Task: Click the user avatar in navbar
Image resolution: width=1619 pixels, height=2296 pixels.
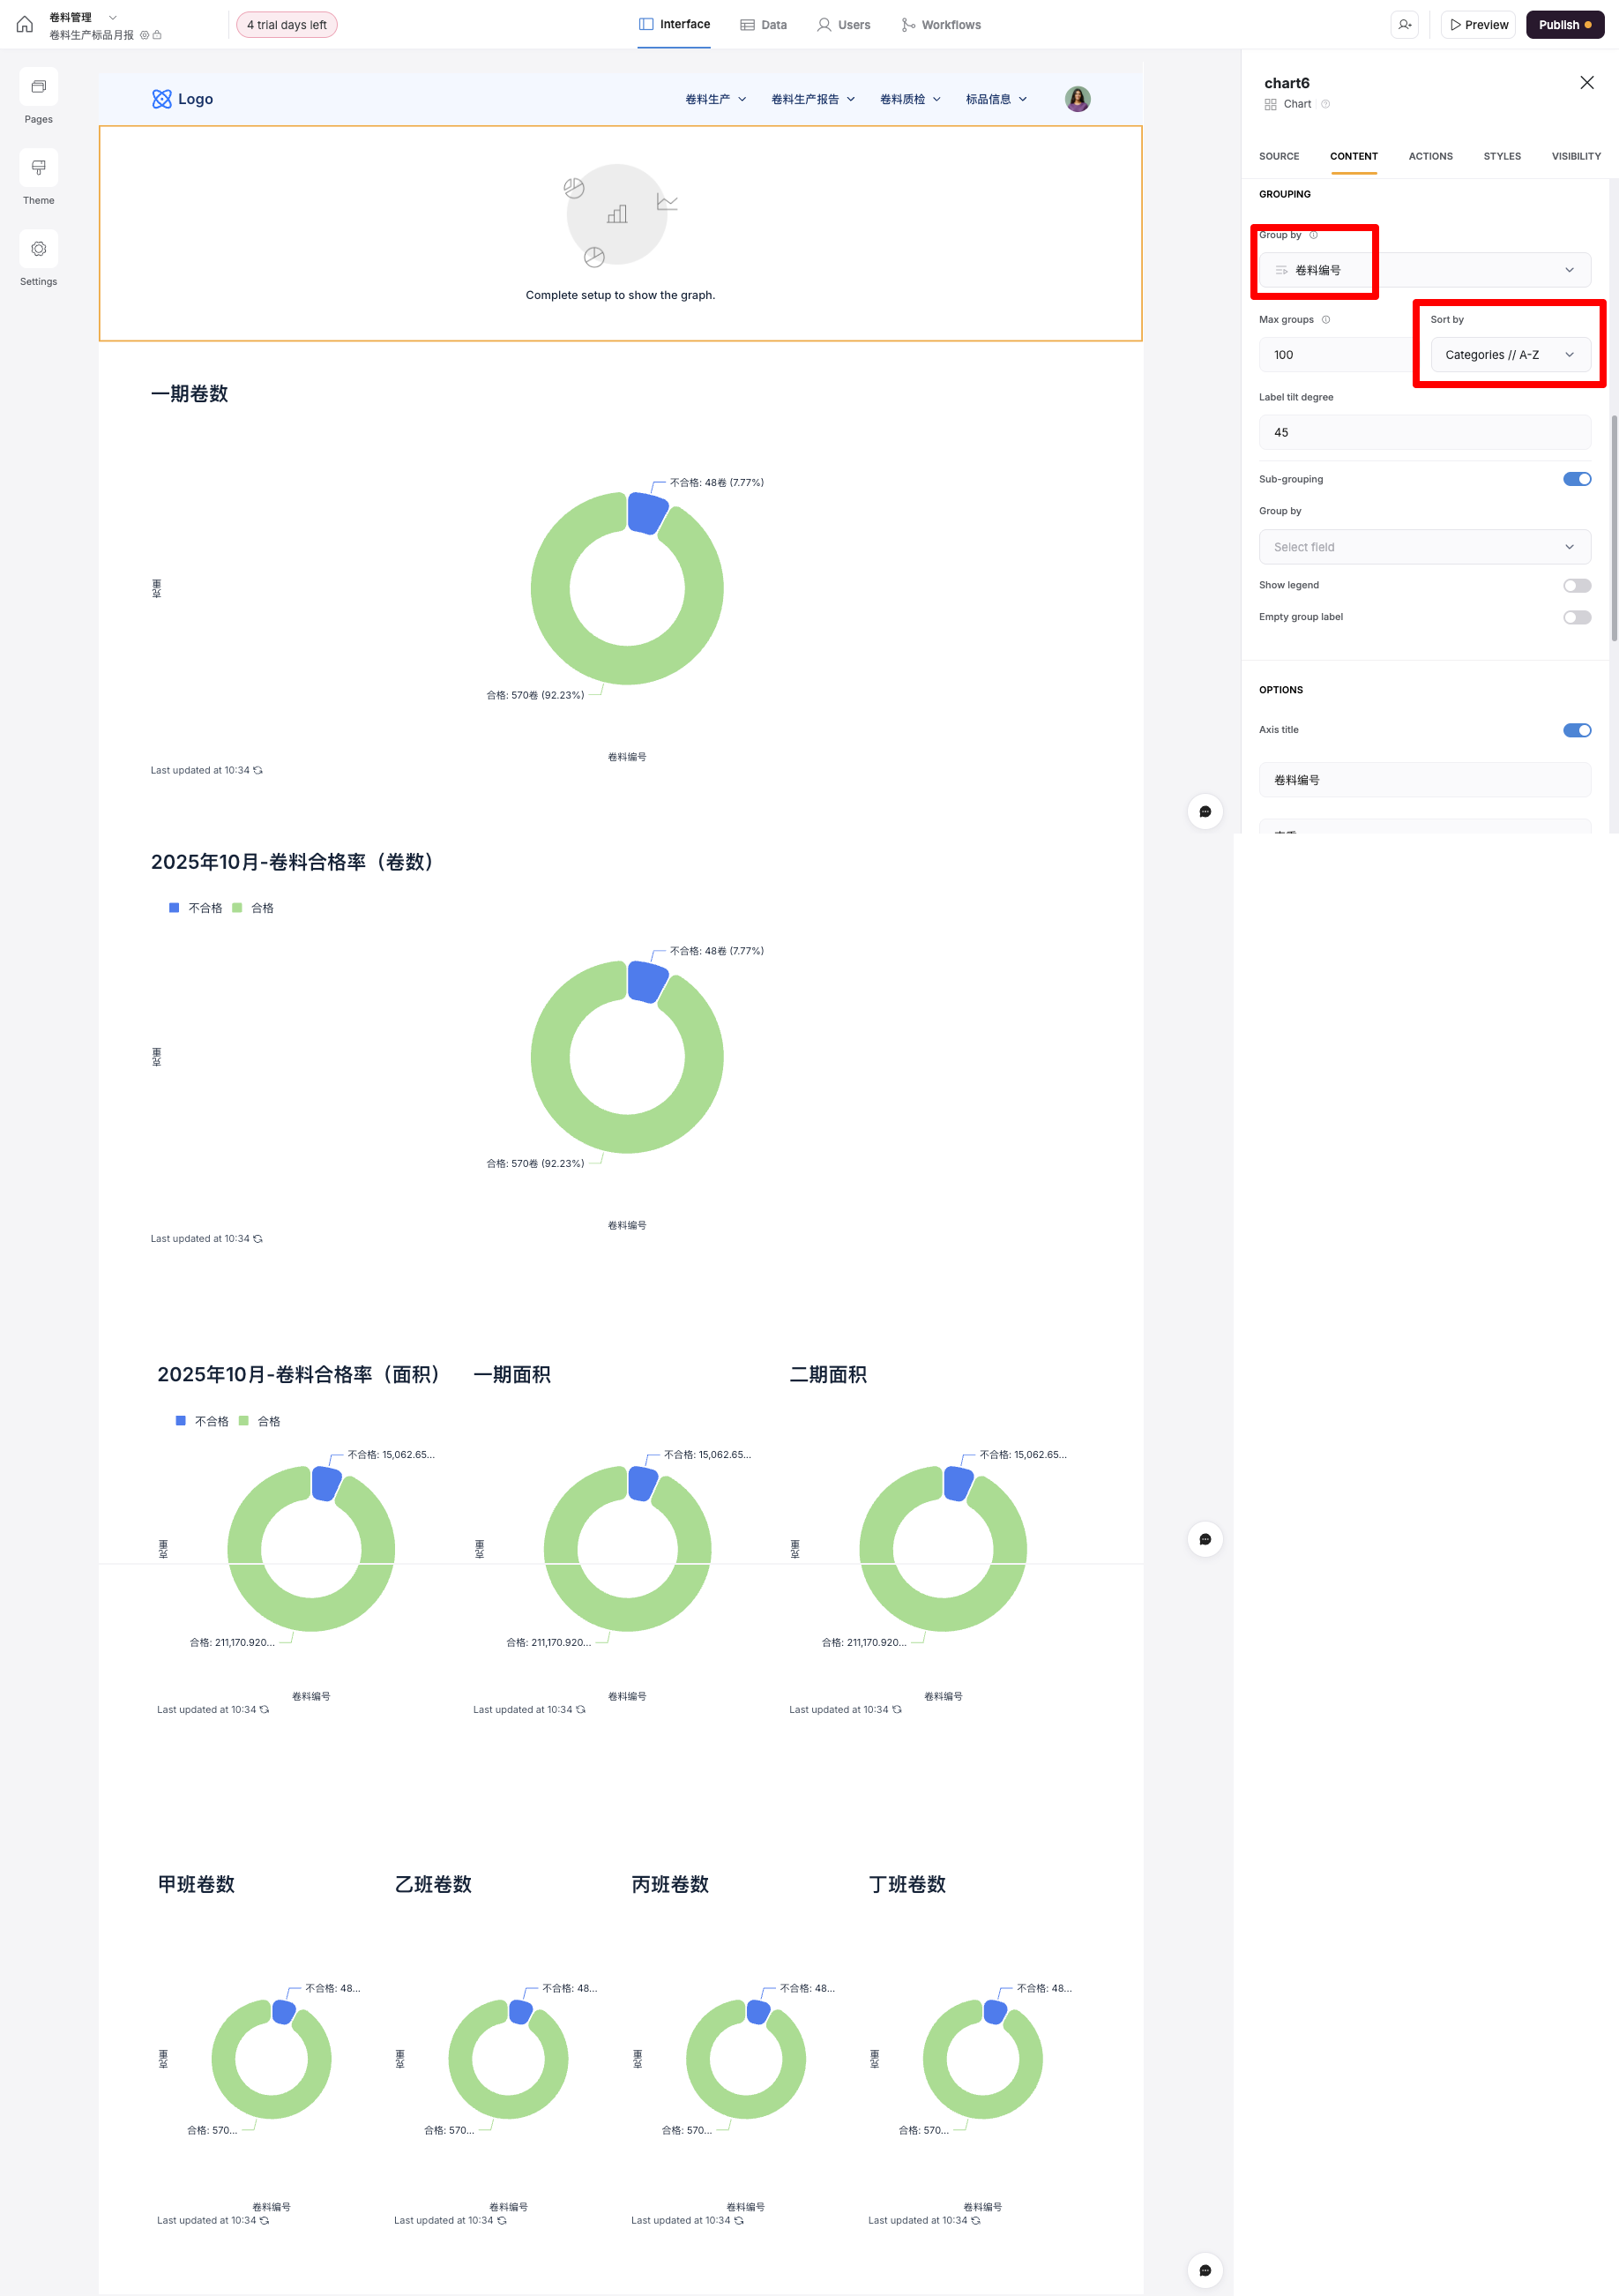Action: click(1077, 99)
